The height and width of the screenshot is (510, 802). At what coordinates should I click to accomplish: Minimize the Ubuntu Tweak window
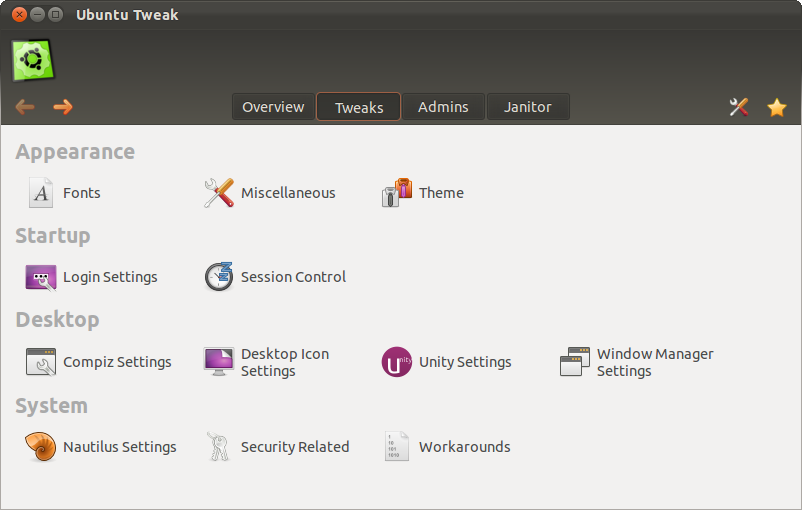[37, 14]
